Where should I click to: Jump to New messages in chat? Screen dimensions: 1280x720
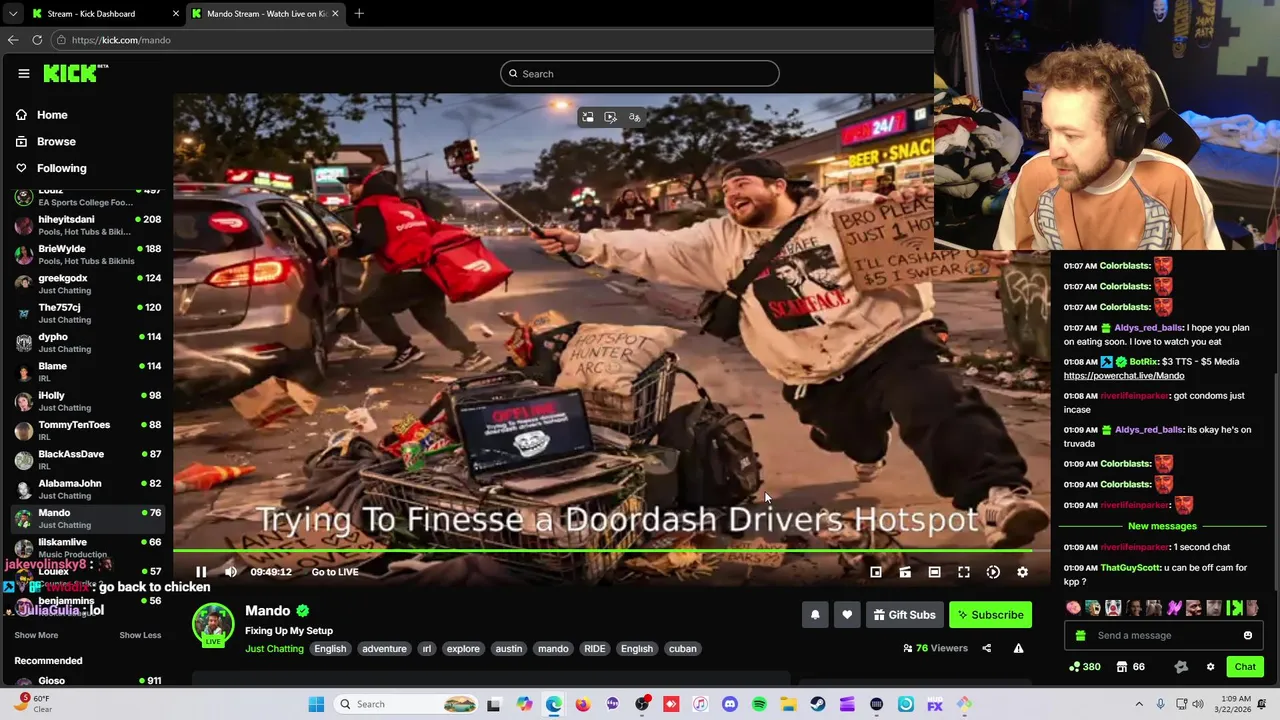[1162, 526]
